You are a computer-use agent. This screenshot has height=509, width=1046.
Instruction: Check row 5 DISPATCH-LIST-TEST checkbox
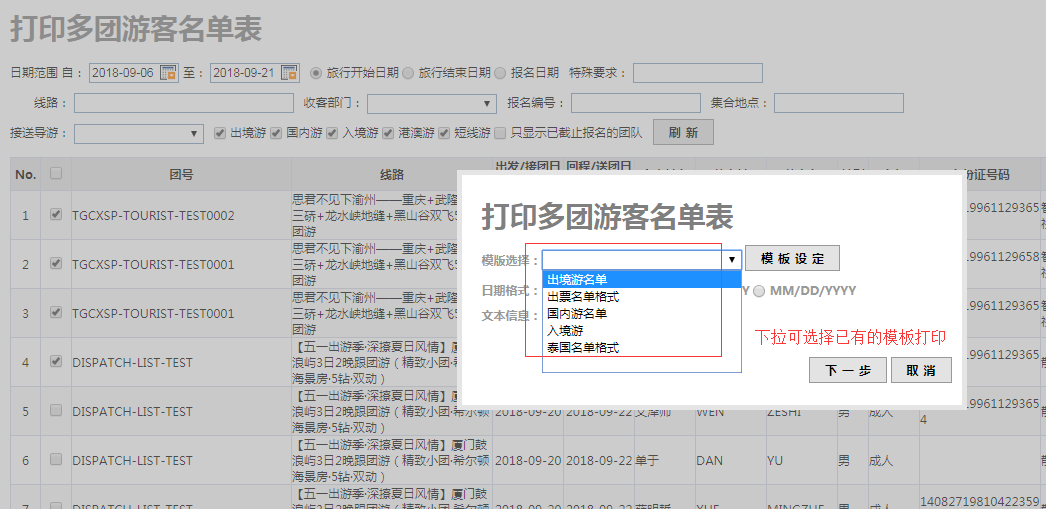[x=56, y=411]
